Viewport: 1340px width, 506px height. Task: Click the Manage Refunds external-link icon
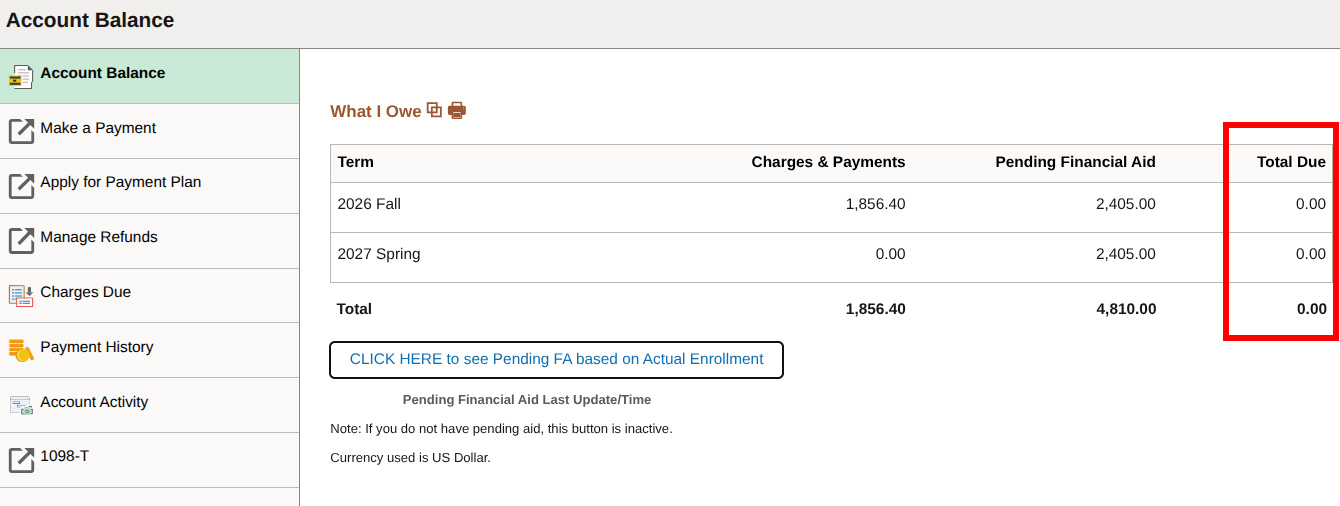pyautogui.click(x=21, y=241)
